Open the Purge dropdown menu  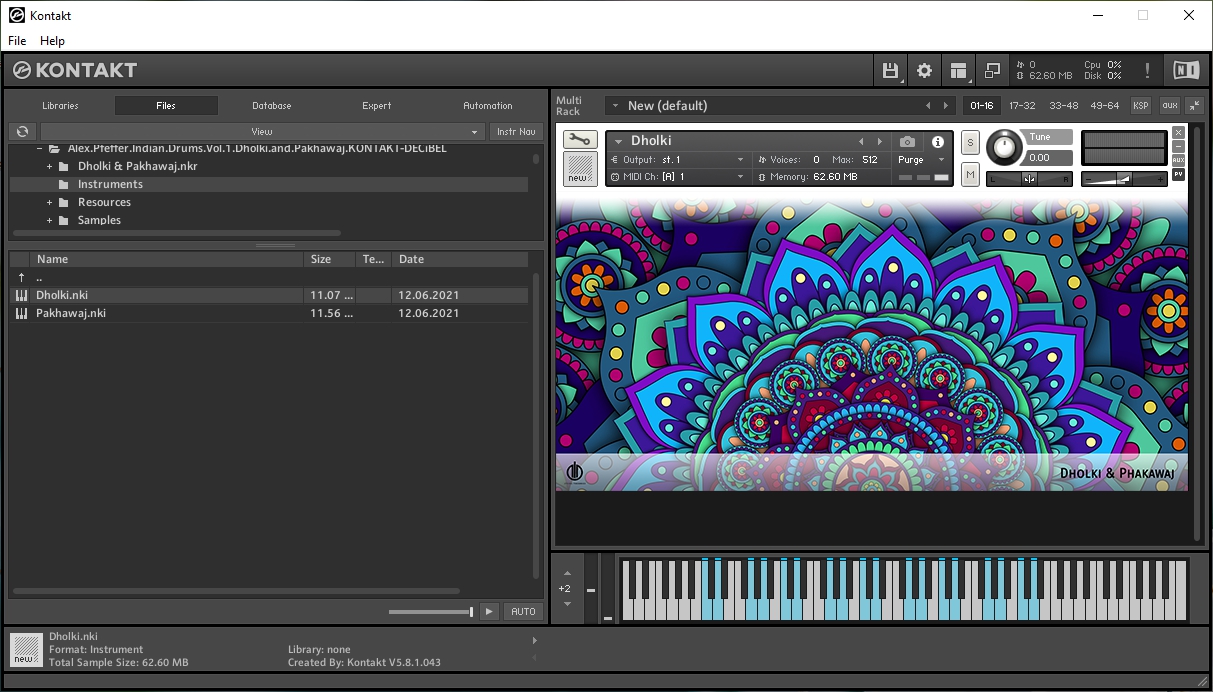(920, 160)
